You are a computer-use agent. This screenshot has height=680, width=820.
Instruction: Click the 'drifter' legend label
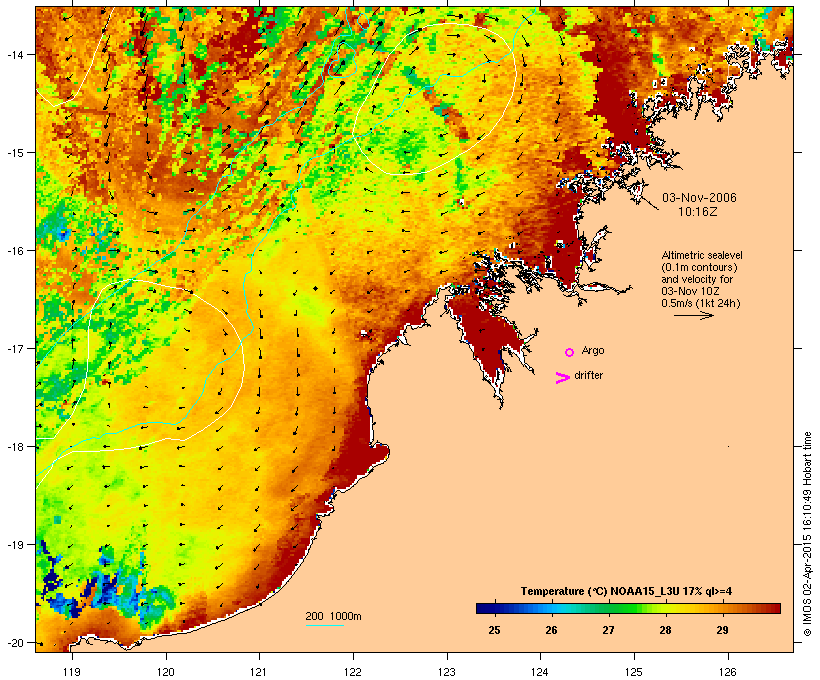588,375
